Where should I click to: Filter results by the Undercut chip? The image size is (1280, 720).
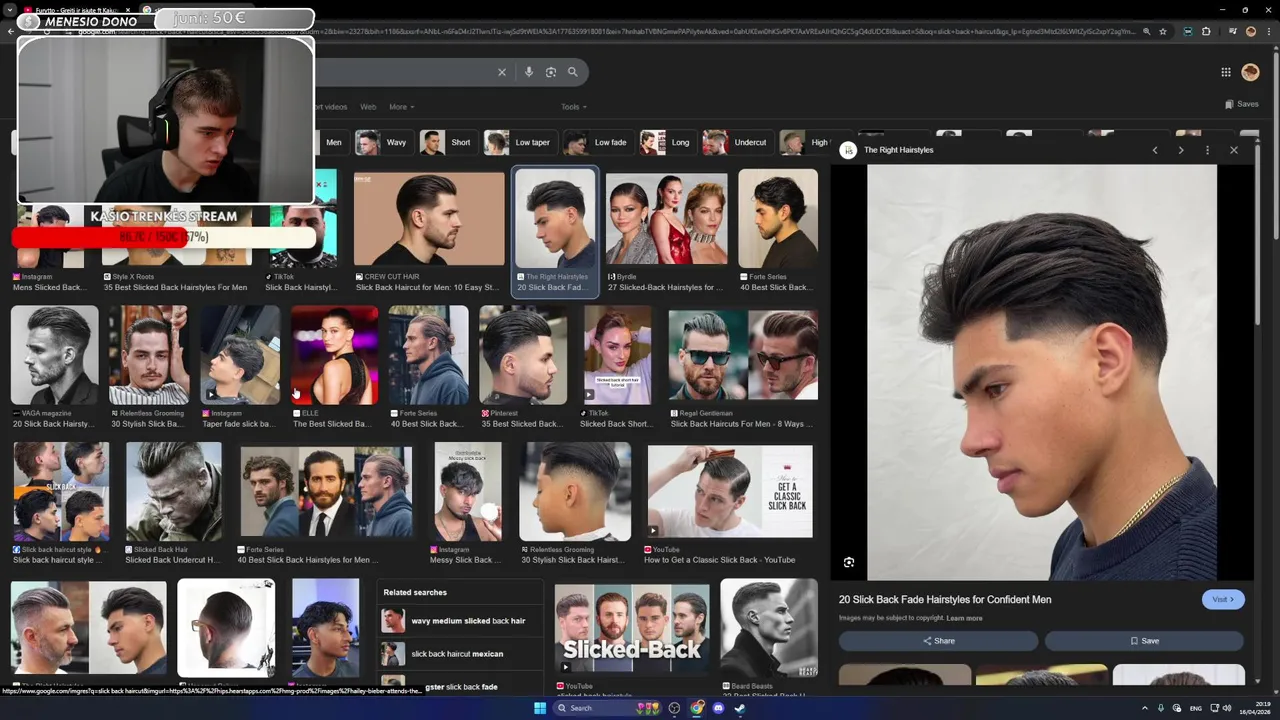tap(737, 142)
